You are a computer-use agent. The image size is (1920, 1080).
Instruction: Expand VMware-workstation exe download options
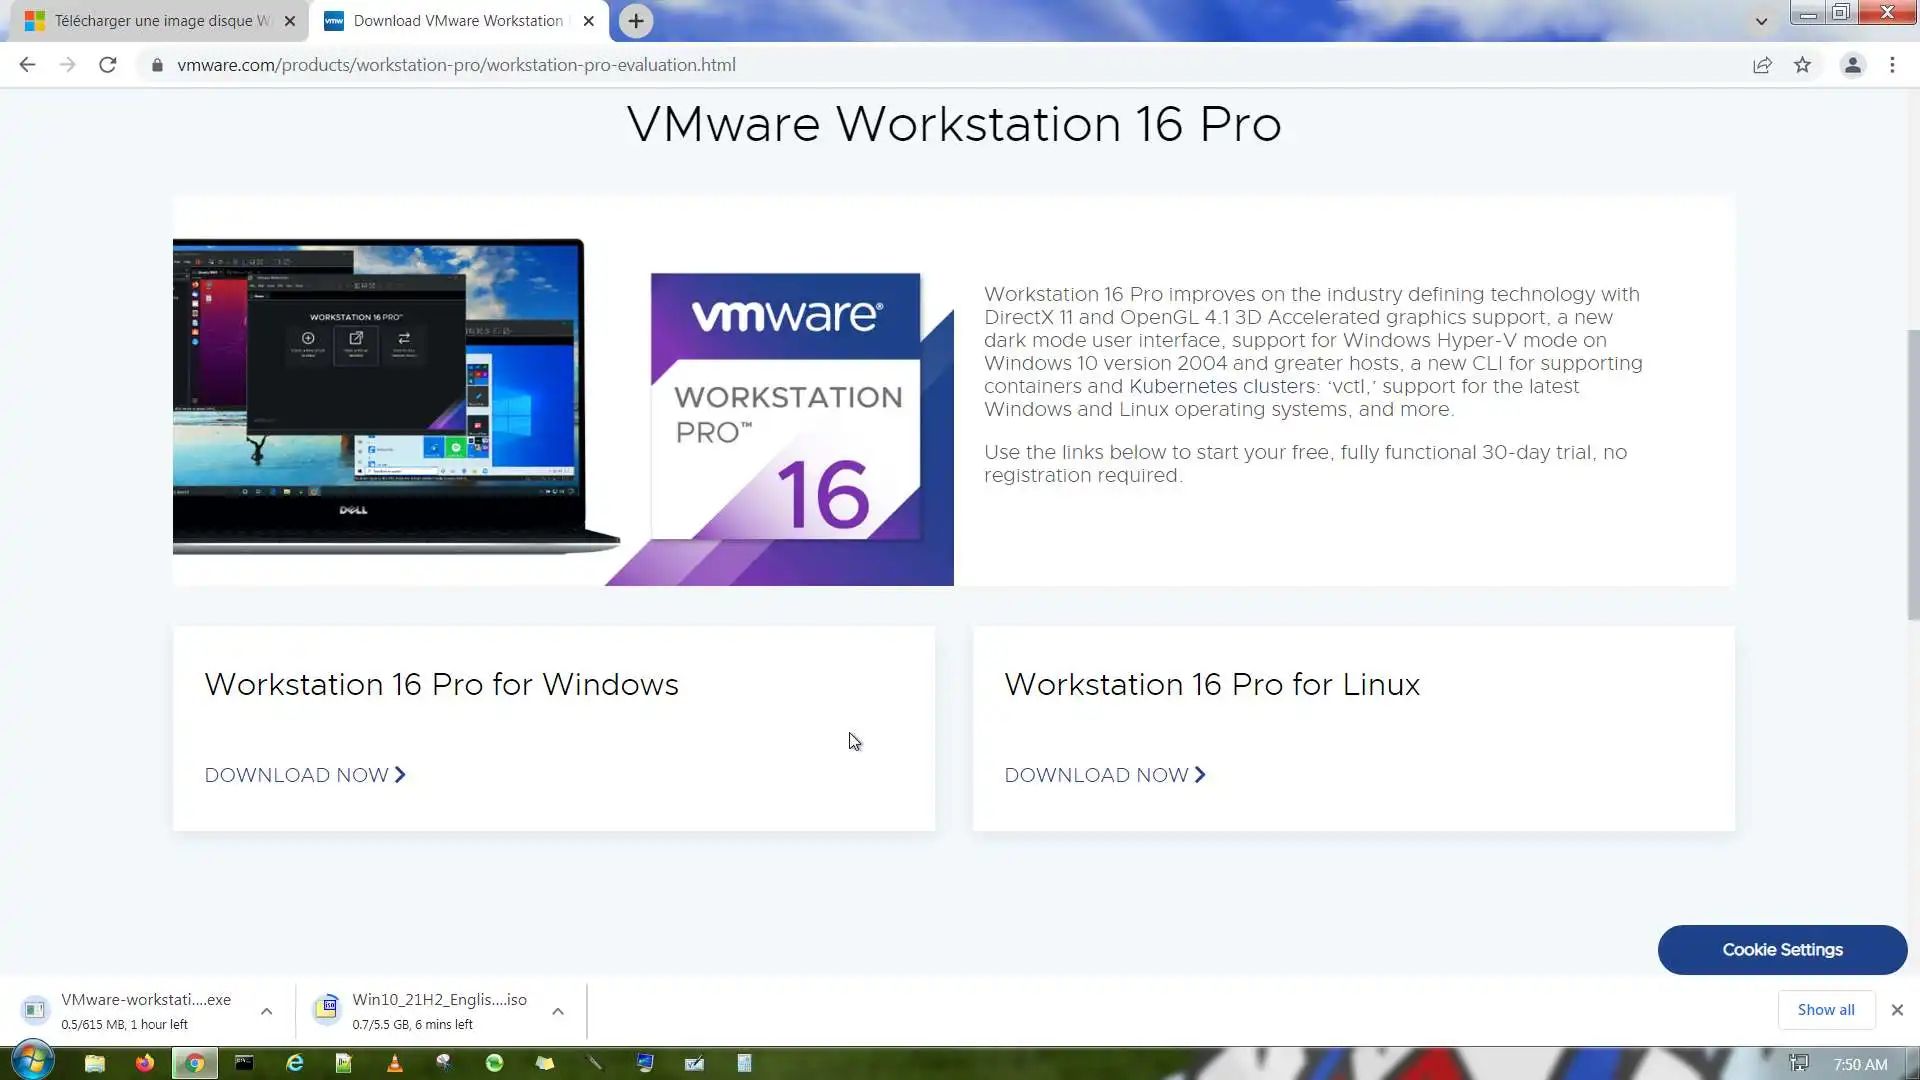[266, 1011]
